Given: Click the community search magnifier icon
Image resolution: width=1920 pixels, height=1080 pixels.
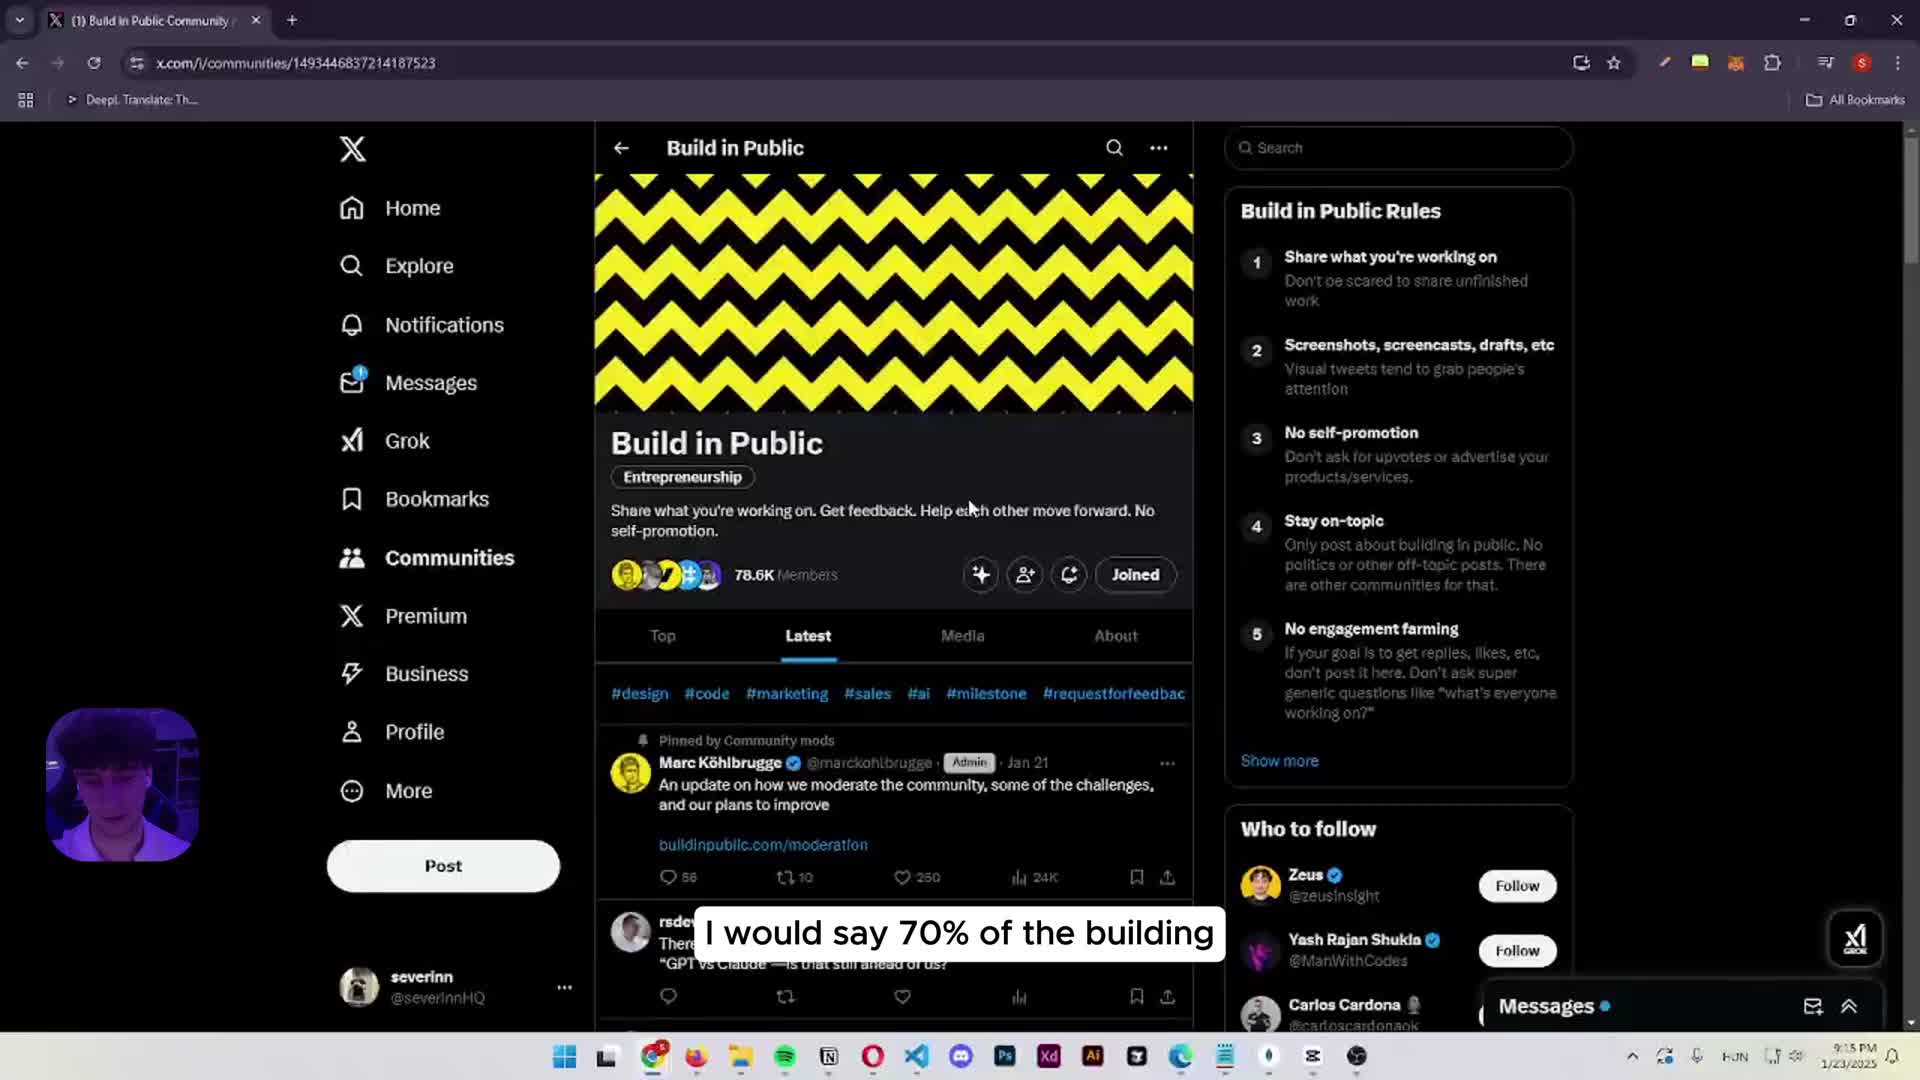Looking at the screenshot, I should (1114, 148).
